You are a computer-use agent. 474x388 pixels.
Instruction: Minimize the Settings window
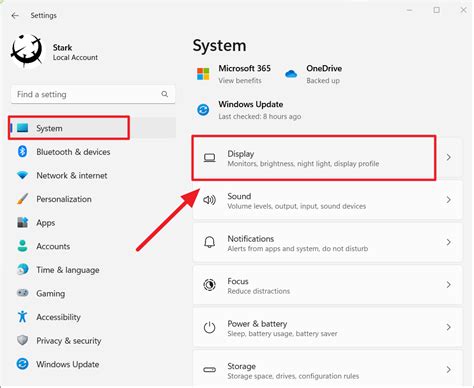pos(409,10)
